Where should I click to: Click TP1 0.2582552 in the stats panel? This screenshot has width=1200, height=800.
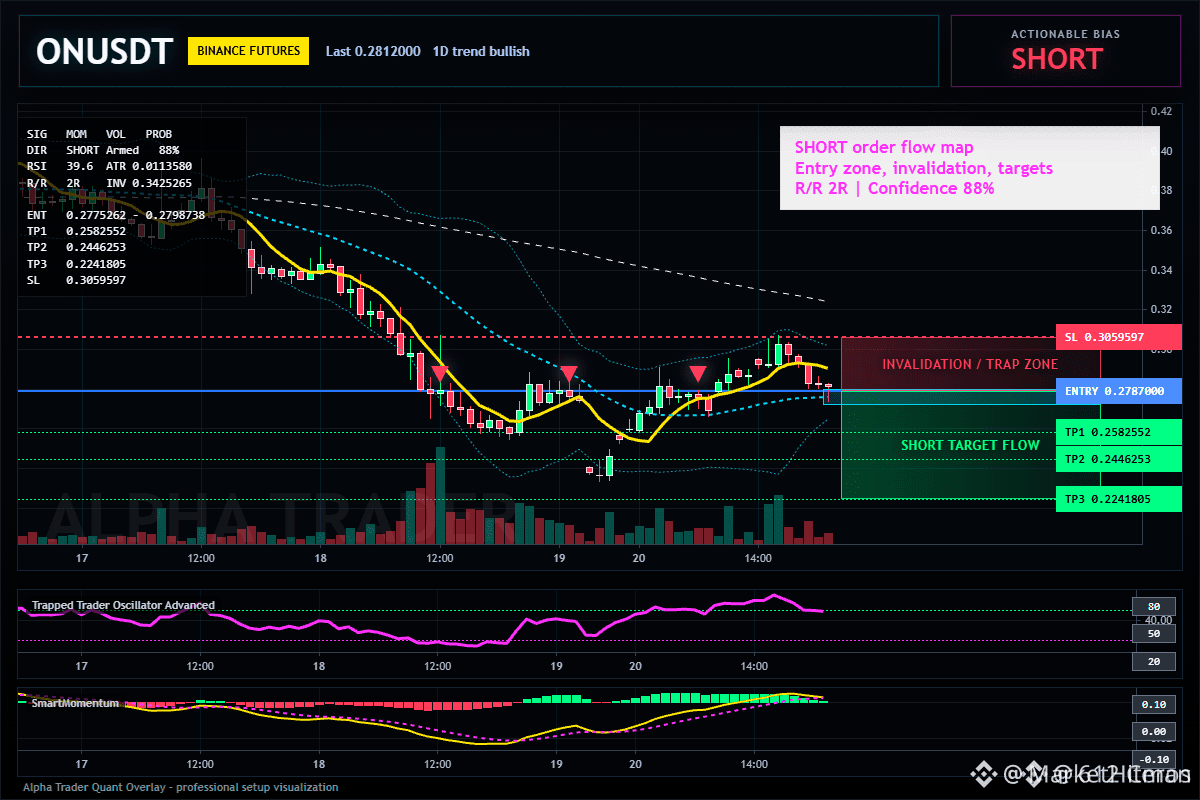[x=76, y=231]
